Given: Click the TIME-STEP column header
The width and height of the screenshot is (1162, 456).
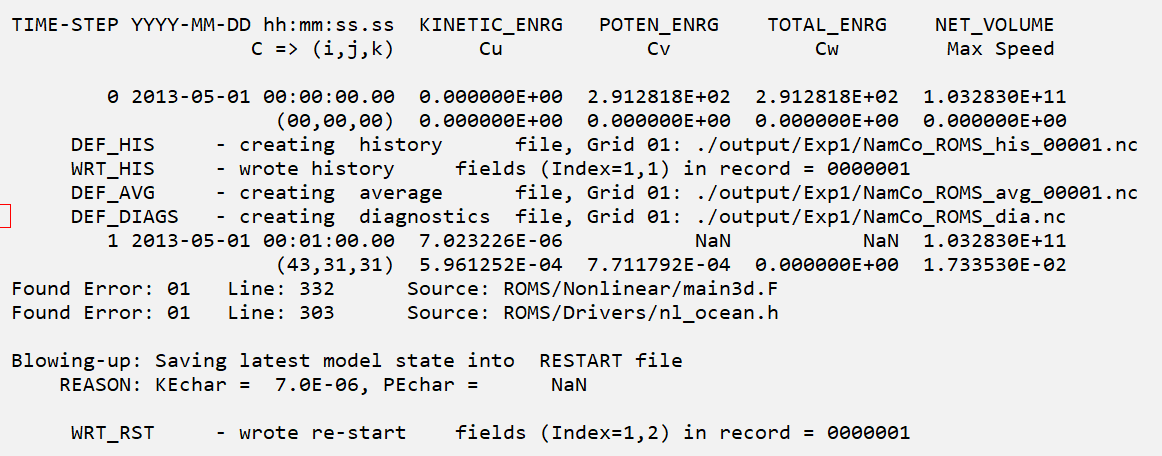Looking at the screenshot, I should (x=65, y=25).
